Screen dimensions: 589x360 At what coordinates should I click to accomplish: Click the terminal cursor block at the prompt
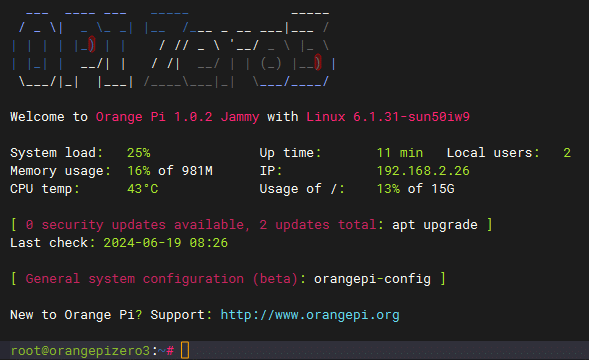point(185,350)
